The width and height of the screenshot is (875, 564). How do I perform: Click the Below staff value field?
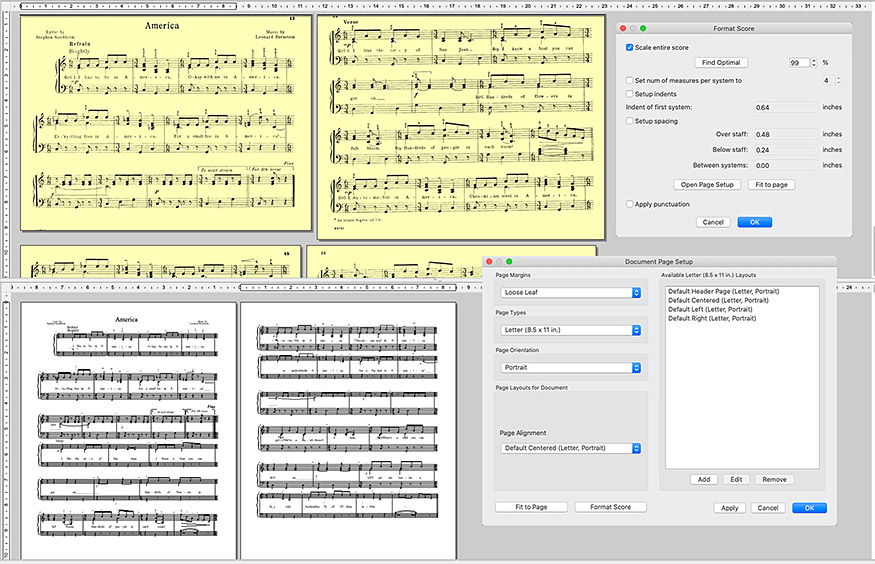[x=786, y=150]
